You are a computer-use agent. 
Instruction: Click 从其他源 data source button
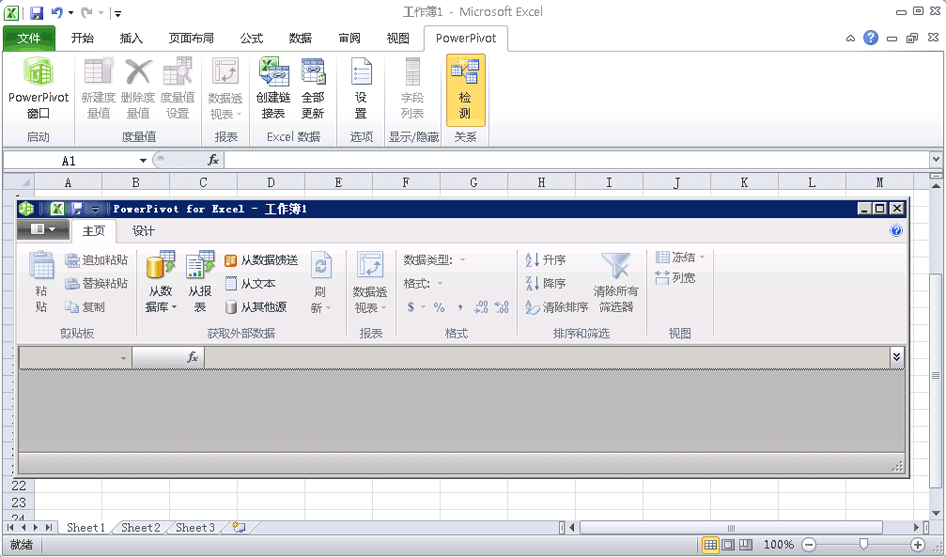pos(255,307)
